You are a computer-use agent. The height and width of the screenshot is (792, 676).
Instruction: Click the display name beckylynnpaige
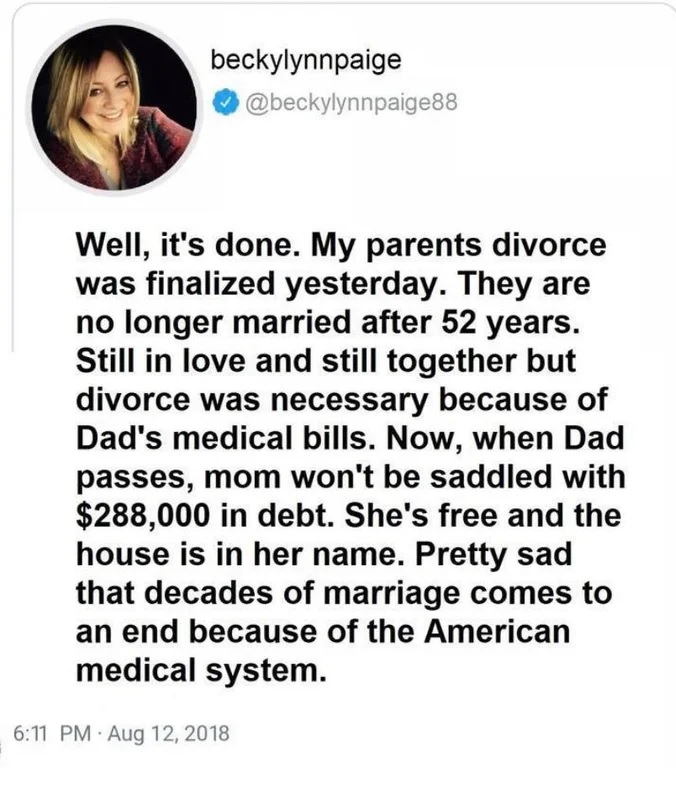click(306, 60)
